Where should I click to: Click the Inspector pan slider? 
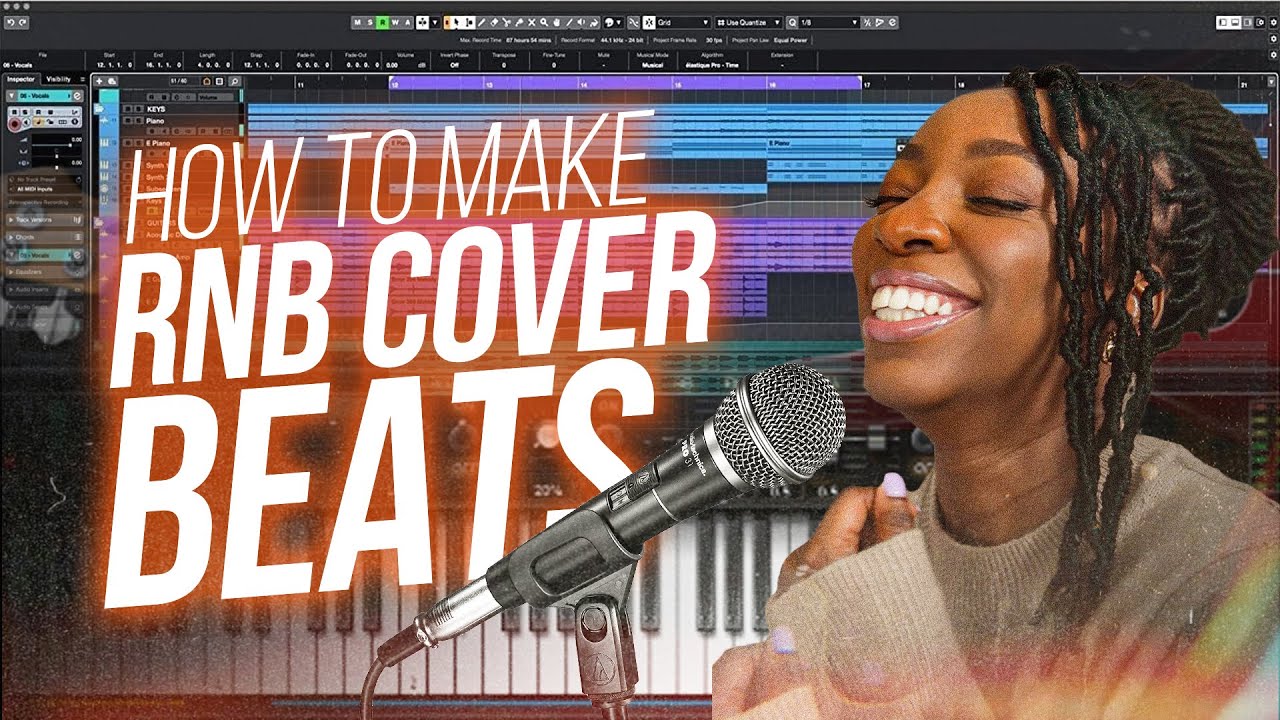(x=57, y=156)
